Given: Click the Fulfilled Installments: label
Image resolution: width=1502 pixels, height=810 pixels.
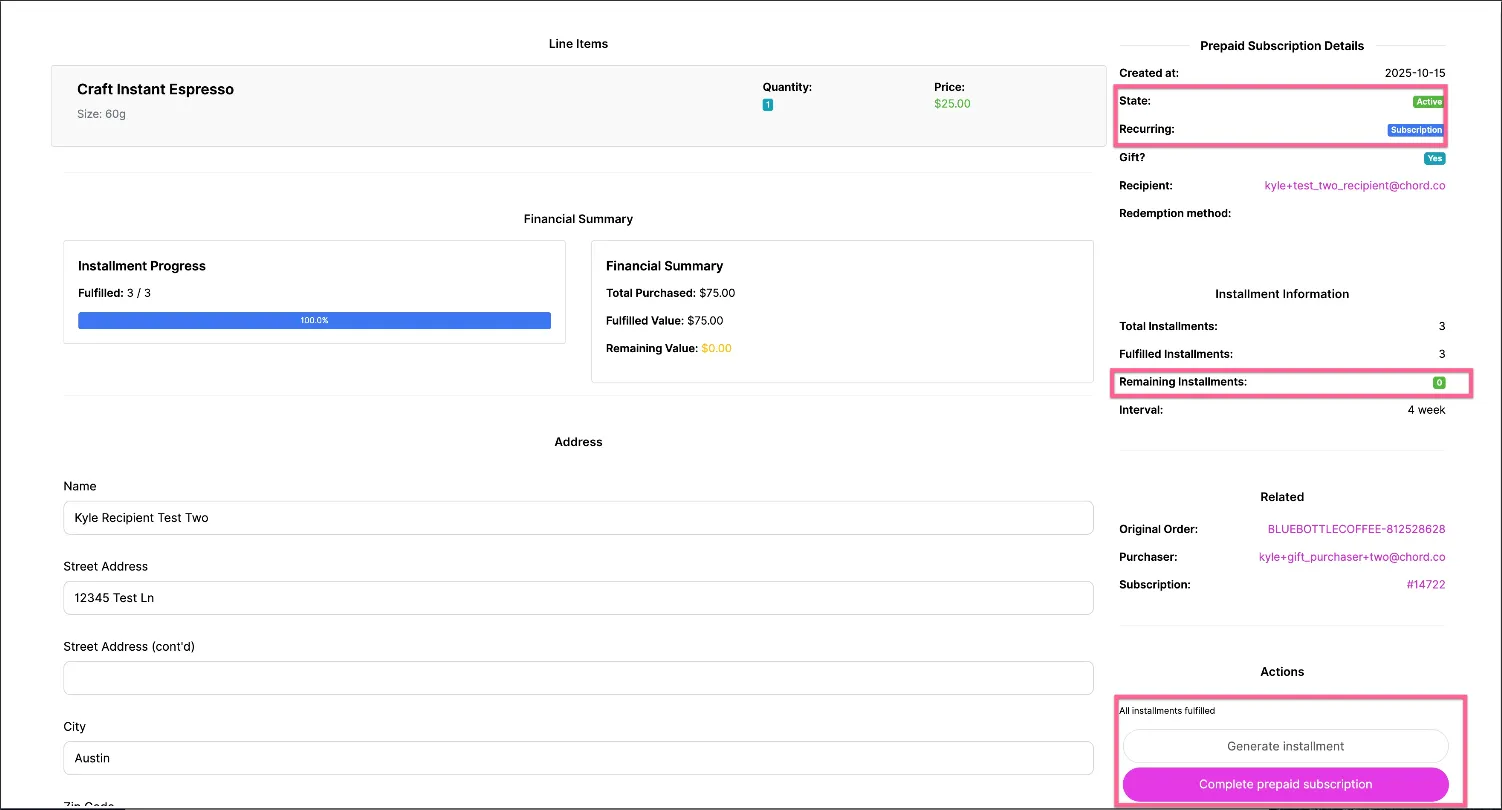Looking at the screenshot, I should click(1176, 354).
